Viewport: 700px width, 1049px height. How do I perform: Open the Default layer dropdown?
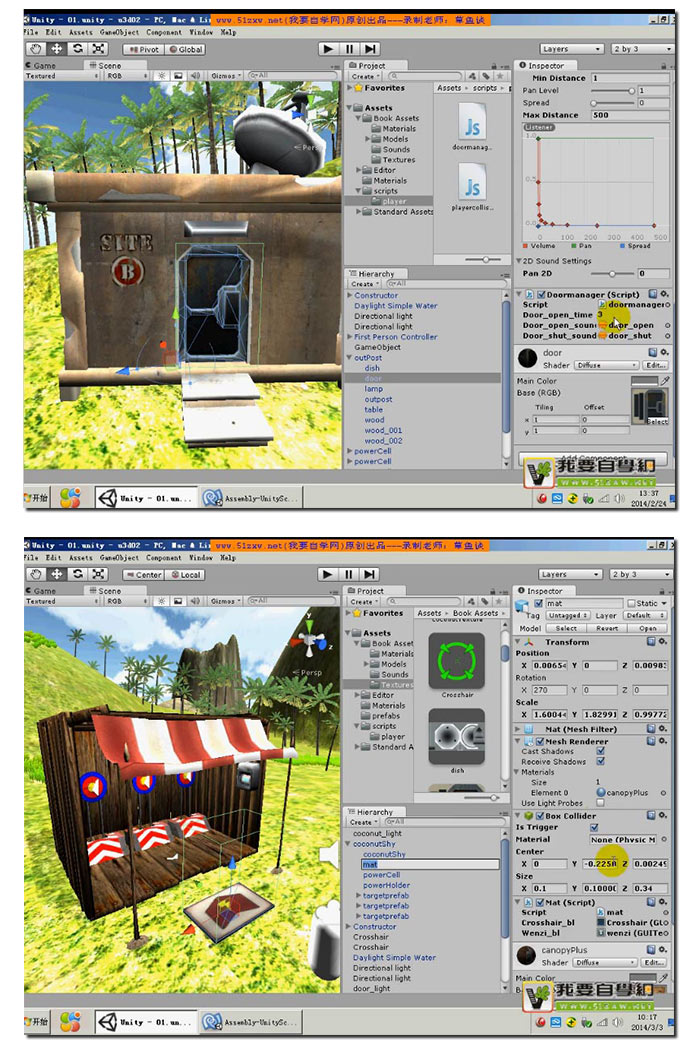click(x=644, y=615)
